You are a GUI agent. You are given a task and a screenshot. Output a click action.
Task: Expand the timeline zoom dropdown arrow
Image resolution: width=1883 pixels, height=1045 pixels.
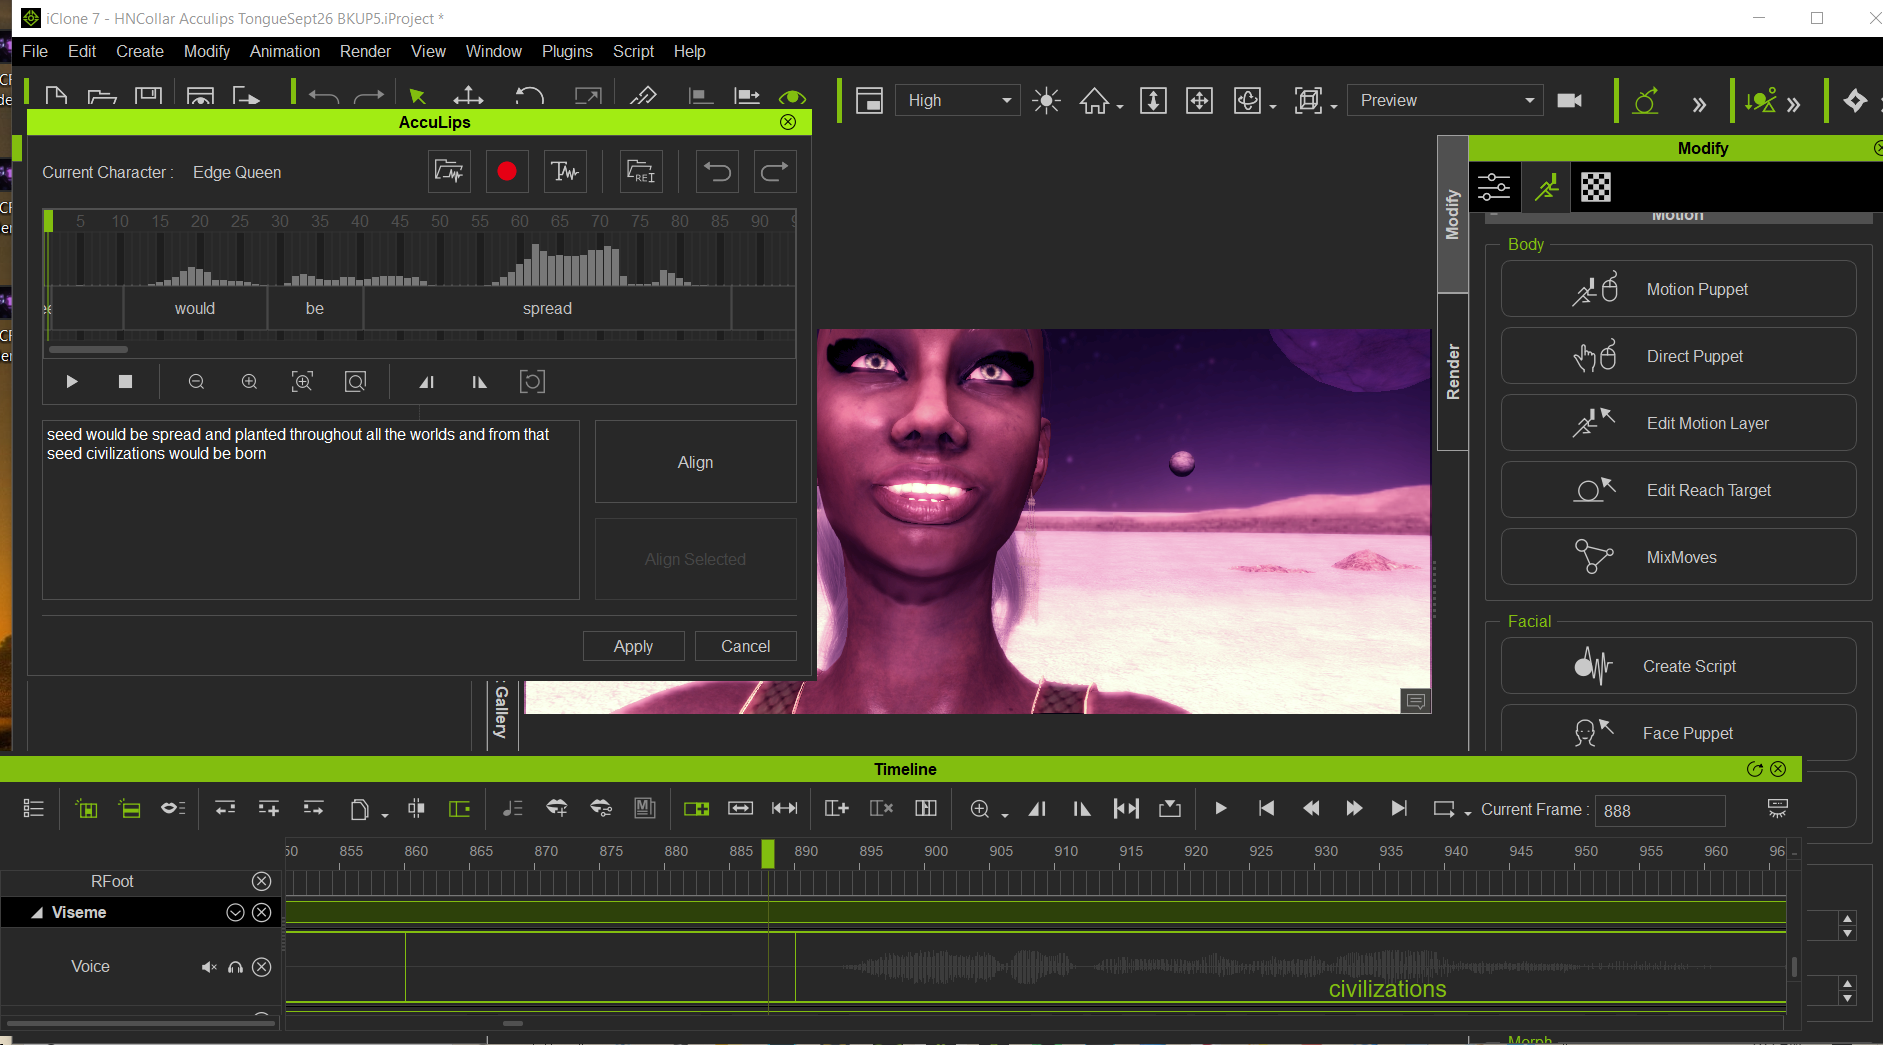1005,814
